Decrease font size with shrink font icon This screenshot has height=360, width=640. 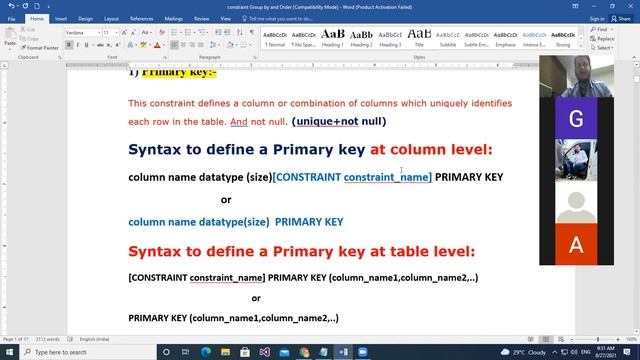(x=133, y=33)
